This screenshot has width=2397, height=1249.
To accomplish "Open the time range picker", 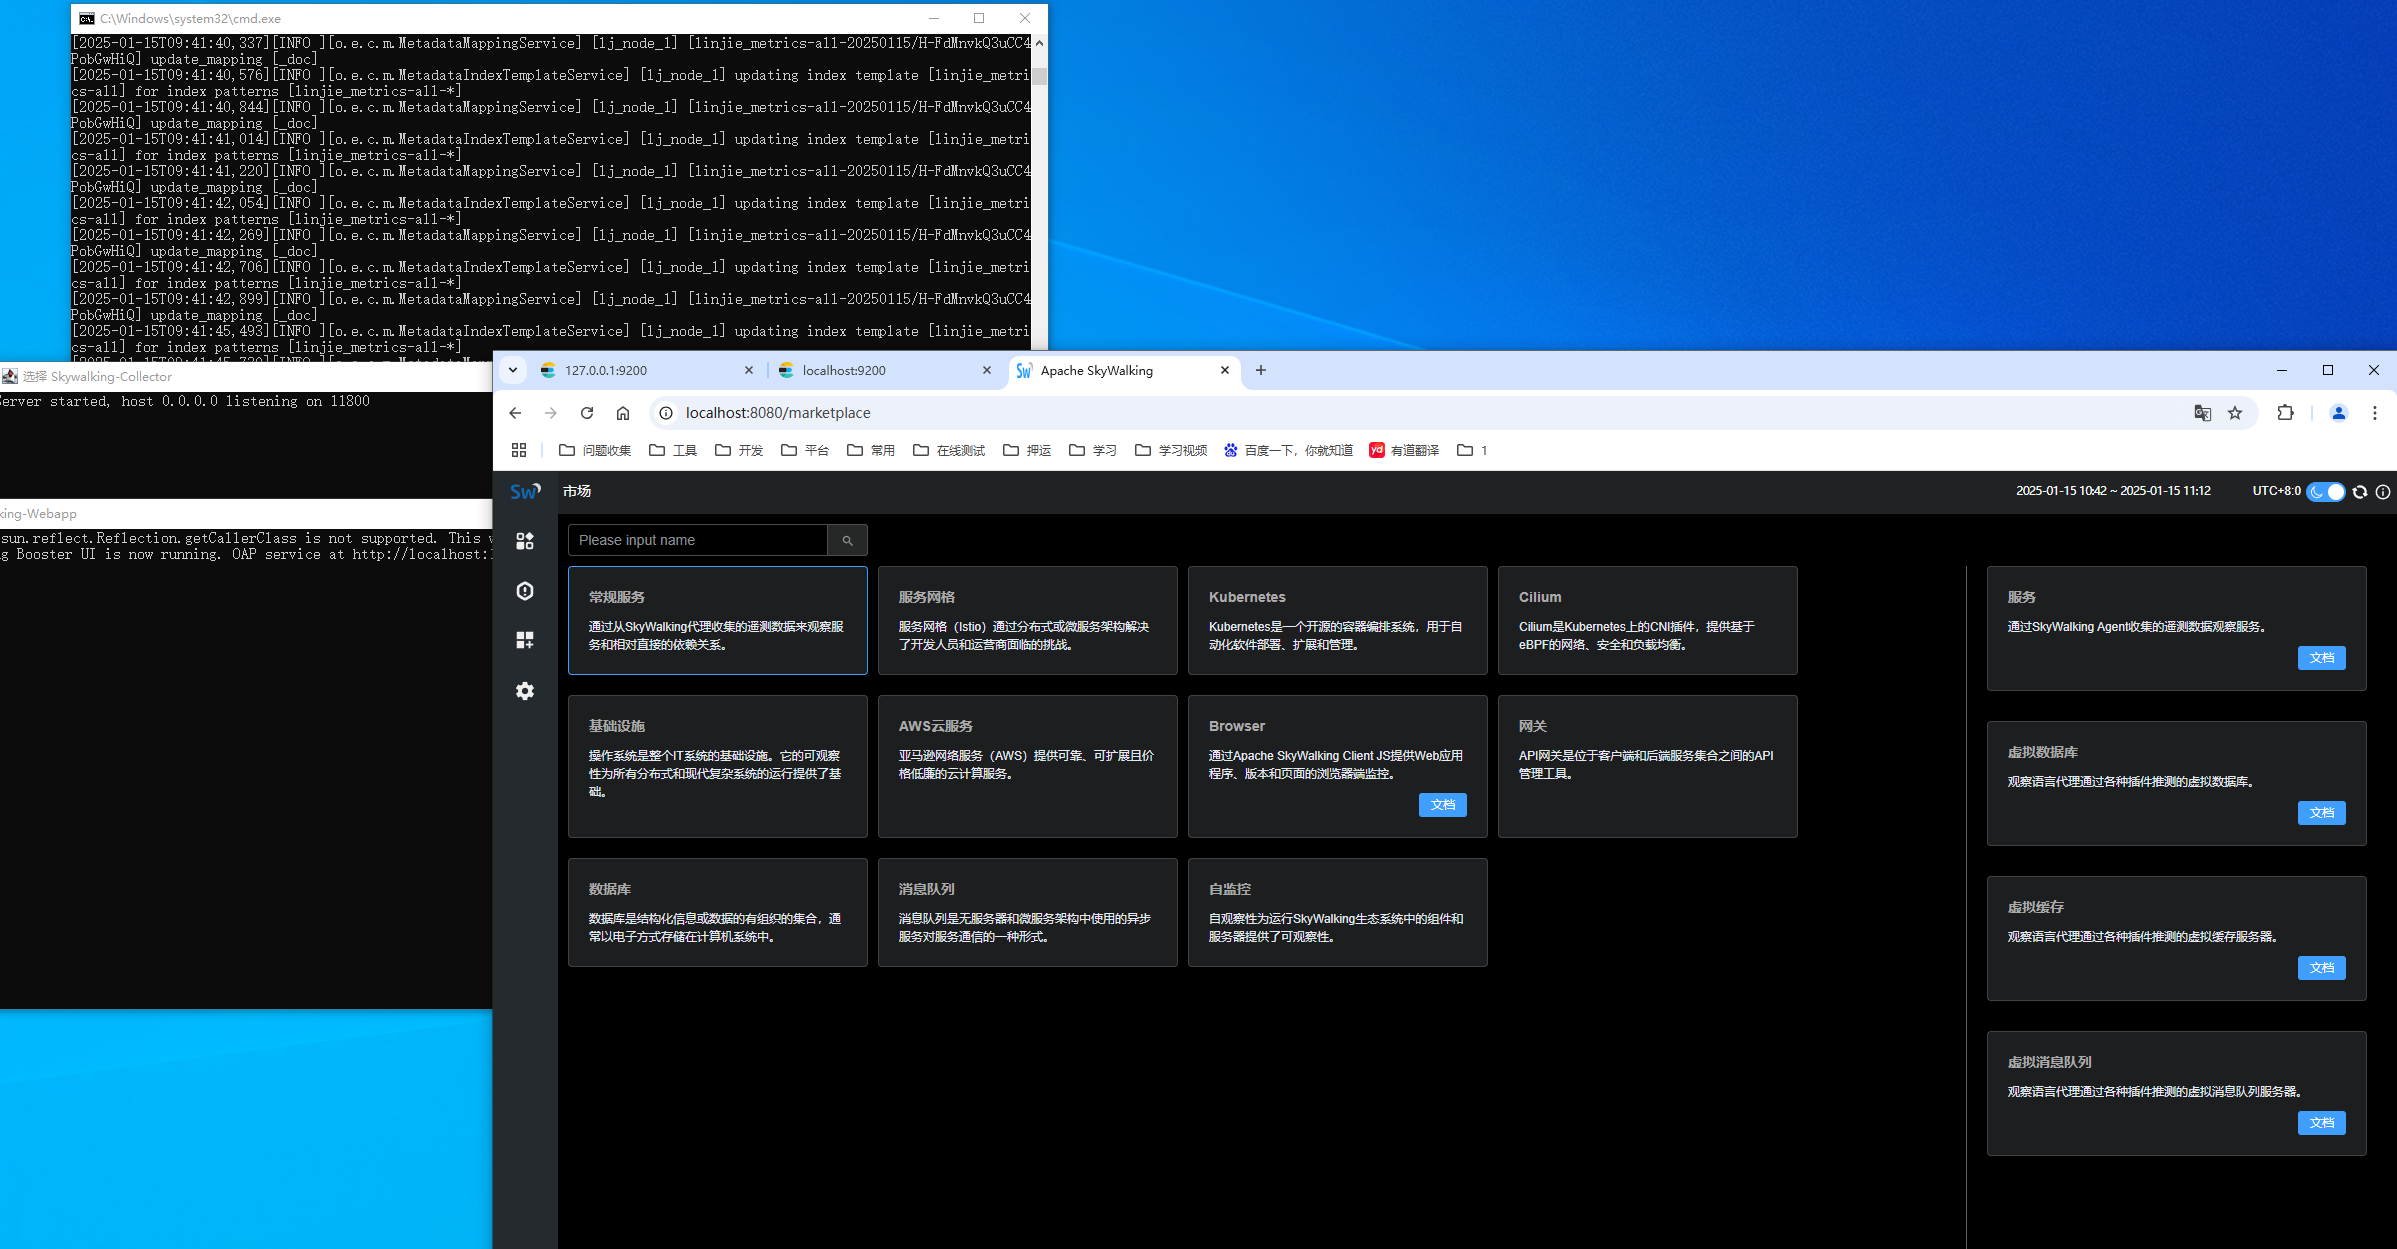I will pos(2112,491).
